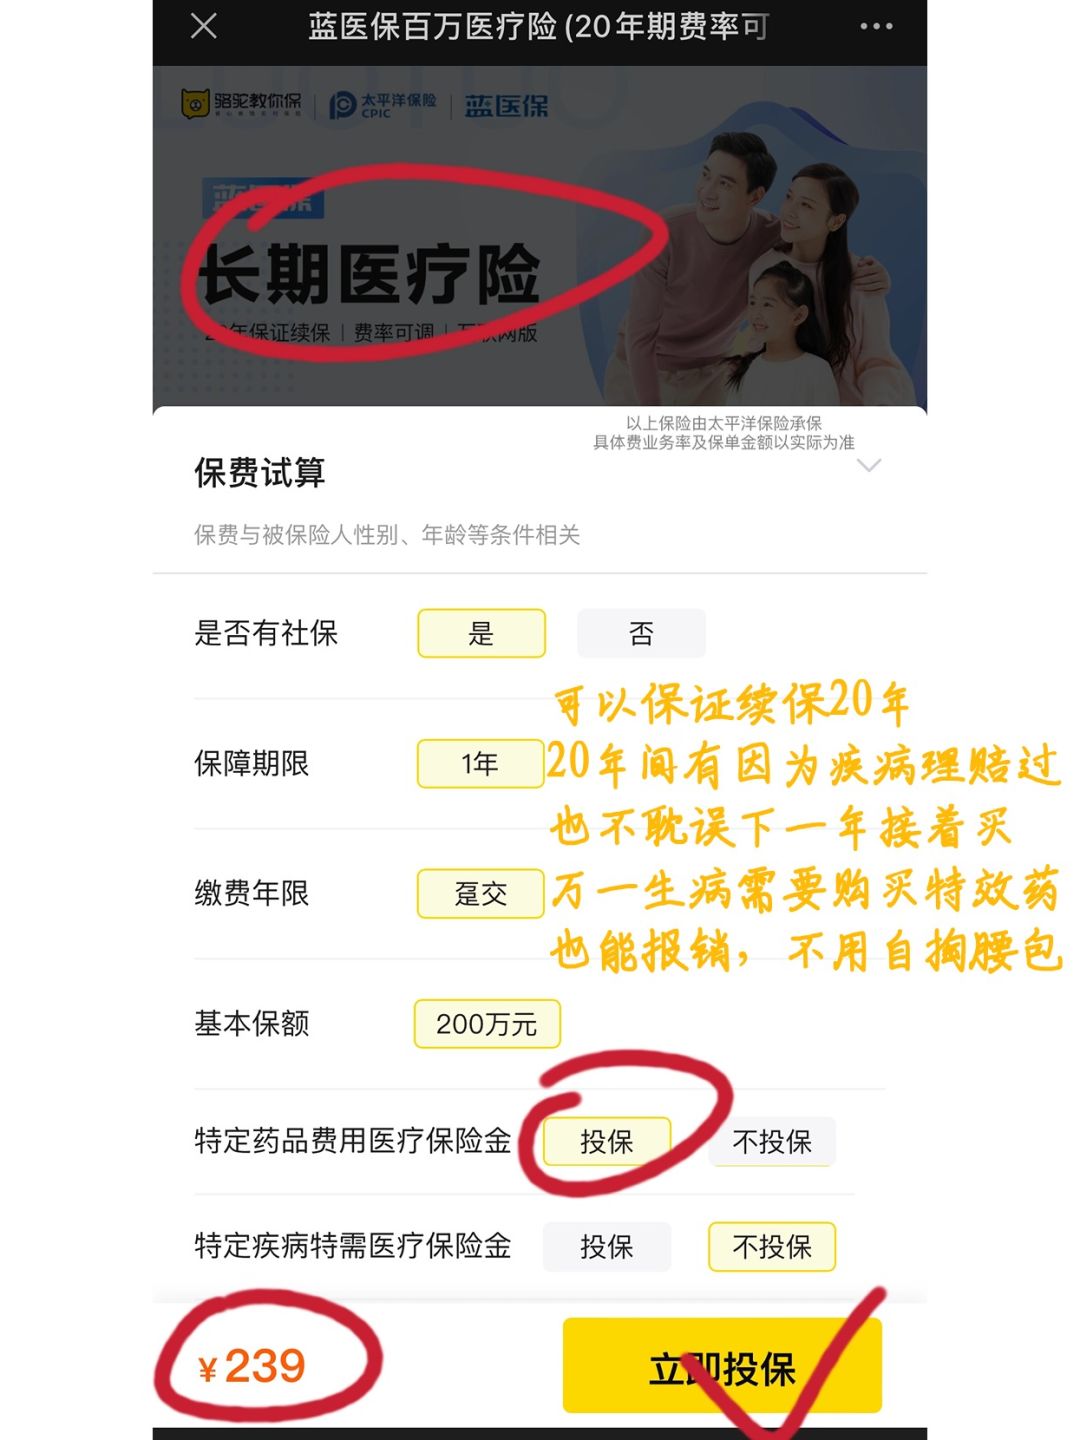This screenshot has width=1080, height=1440.
Task: Choose the 趸交 缴费年限 option
Action: pyautogui.click(x=481, y=893)
